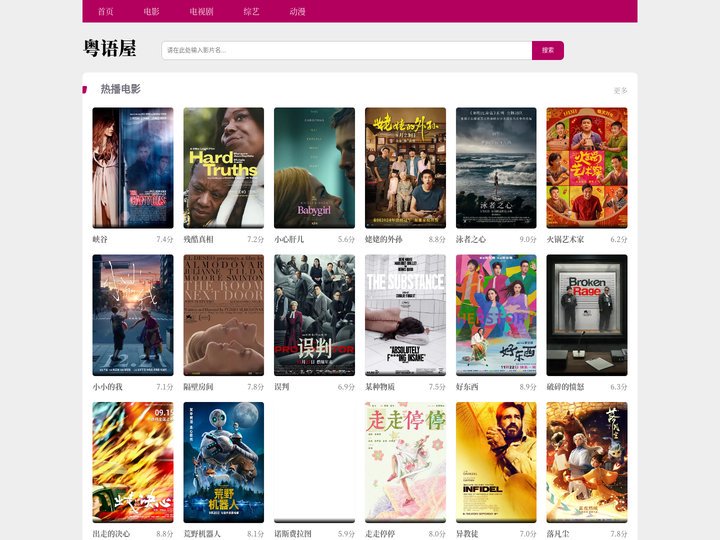Open The Substance poster thumbnail

(x=405, y=315)
